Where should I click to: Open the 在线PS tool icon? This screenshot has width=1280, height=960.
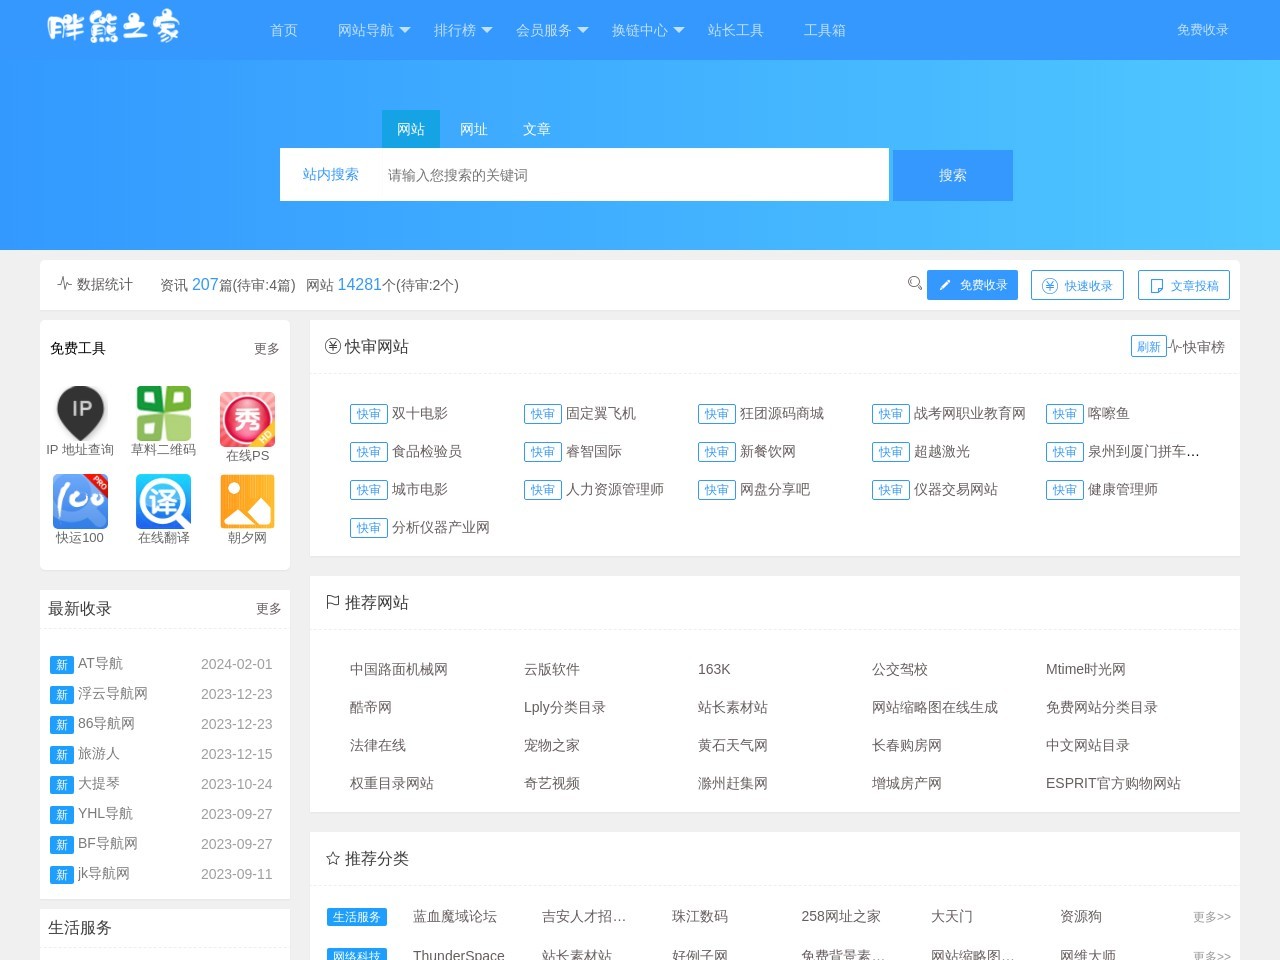click(x=247, y=419)
